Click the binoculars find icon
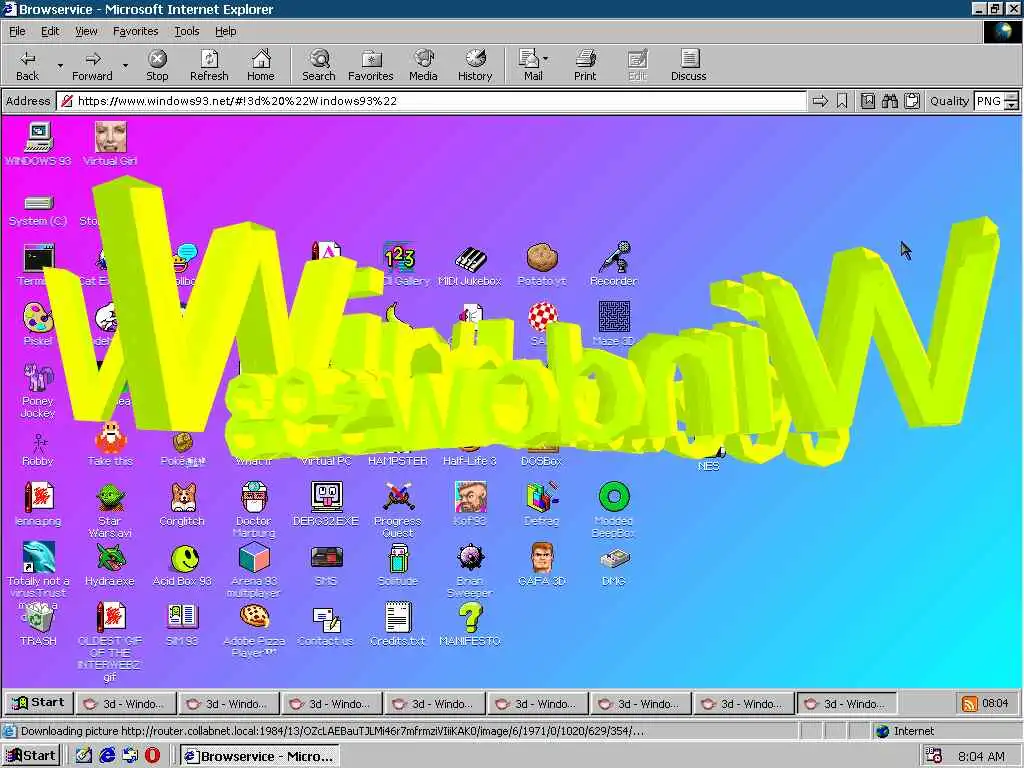This screenshot has height=768, width=1024. [889, 101]
